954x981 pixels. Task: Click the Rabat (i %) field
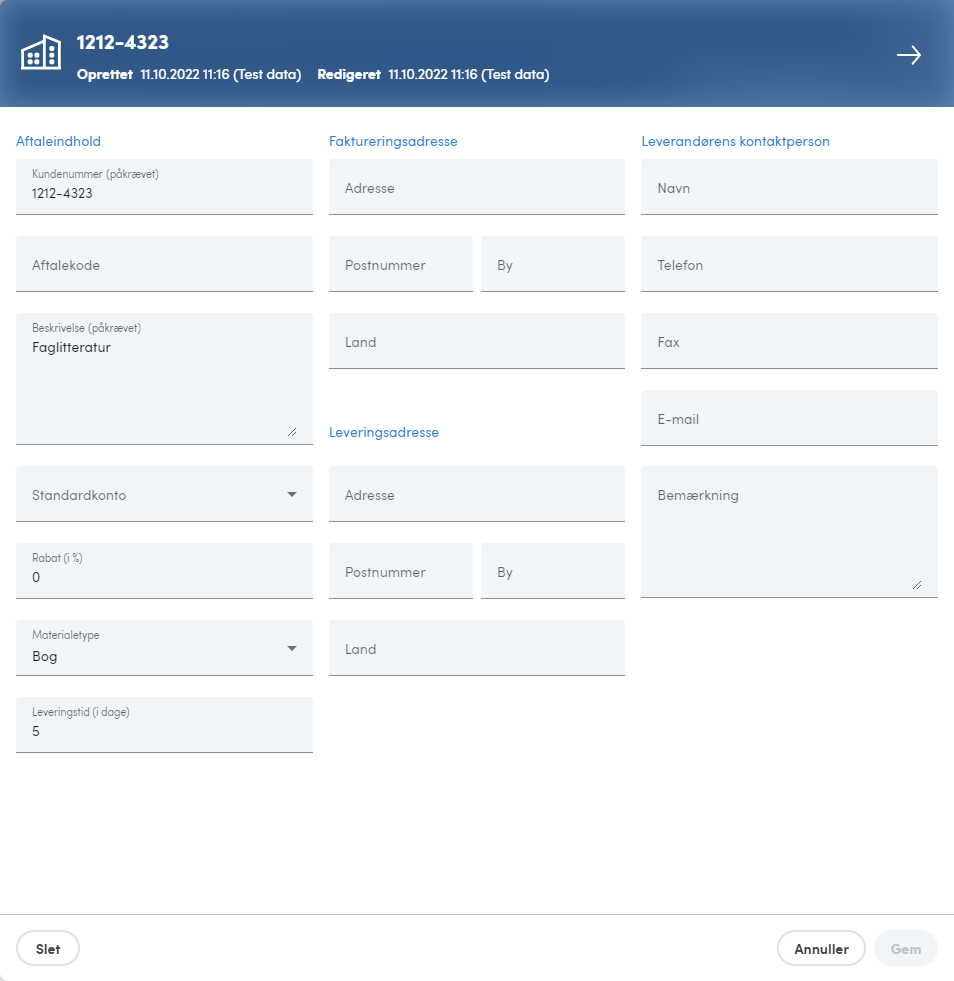click(x=164, y=571)
